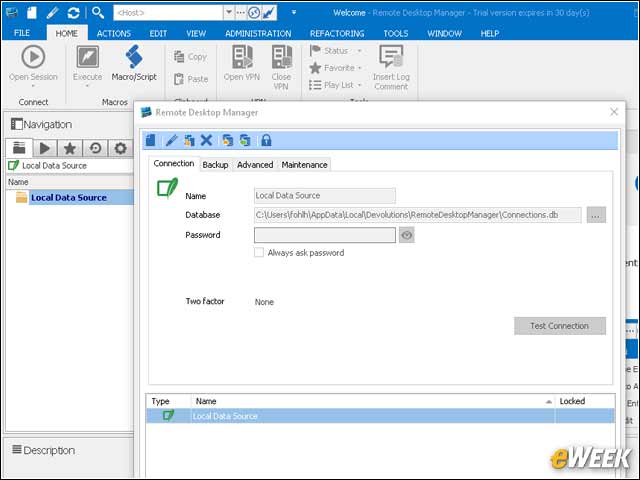
Task: Switch to the Maintenance tab in dialog
Action: pos(304,164)
